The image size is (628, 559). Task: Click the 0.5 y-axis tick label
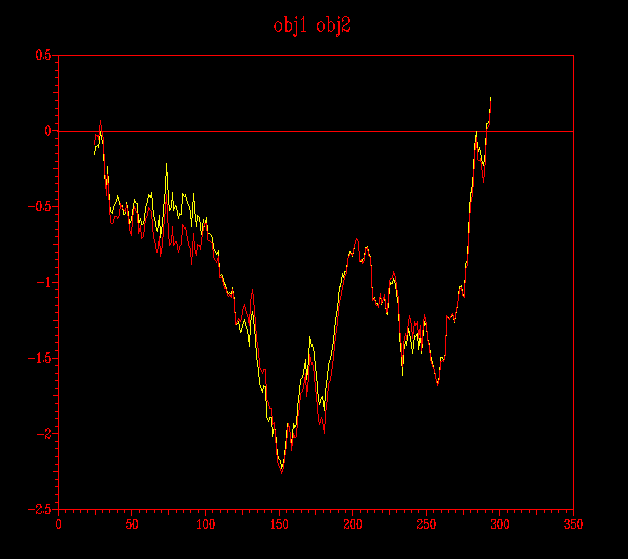point(43,55)
